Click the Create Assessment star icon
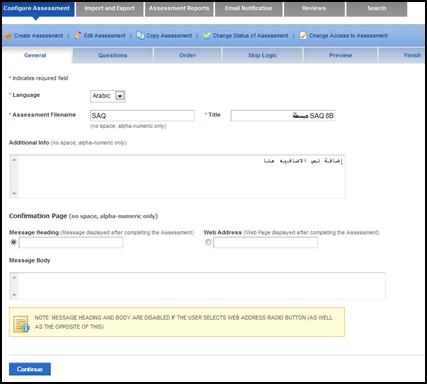The width and height of the screenshot is (427, 384). (8, 35)
